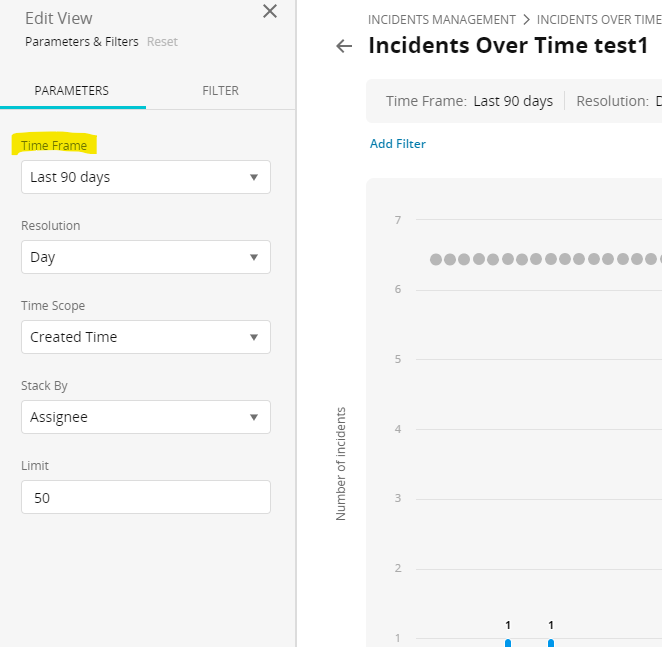The width and height of the screenshot is (662, 647).
Task: Switch to the Filter tab
Action: click(x=220, y=90)
